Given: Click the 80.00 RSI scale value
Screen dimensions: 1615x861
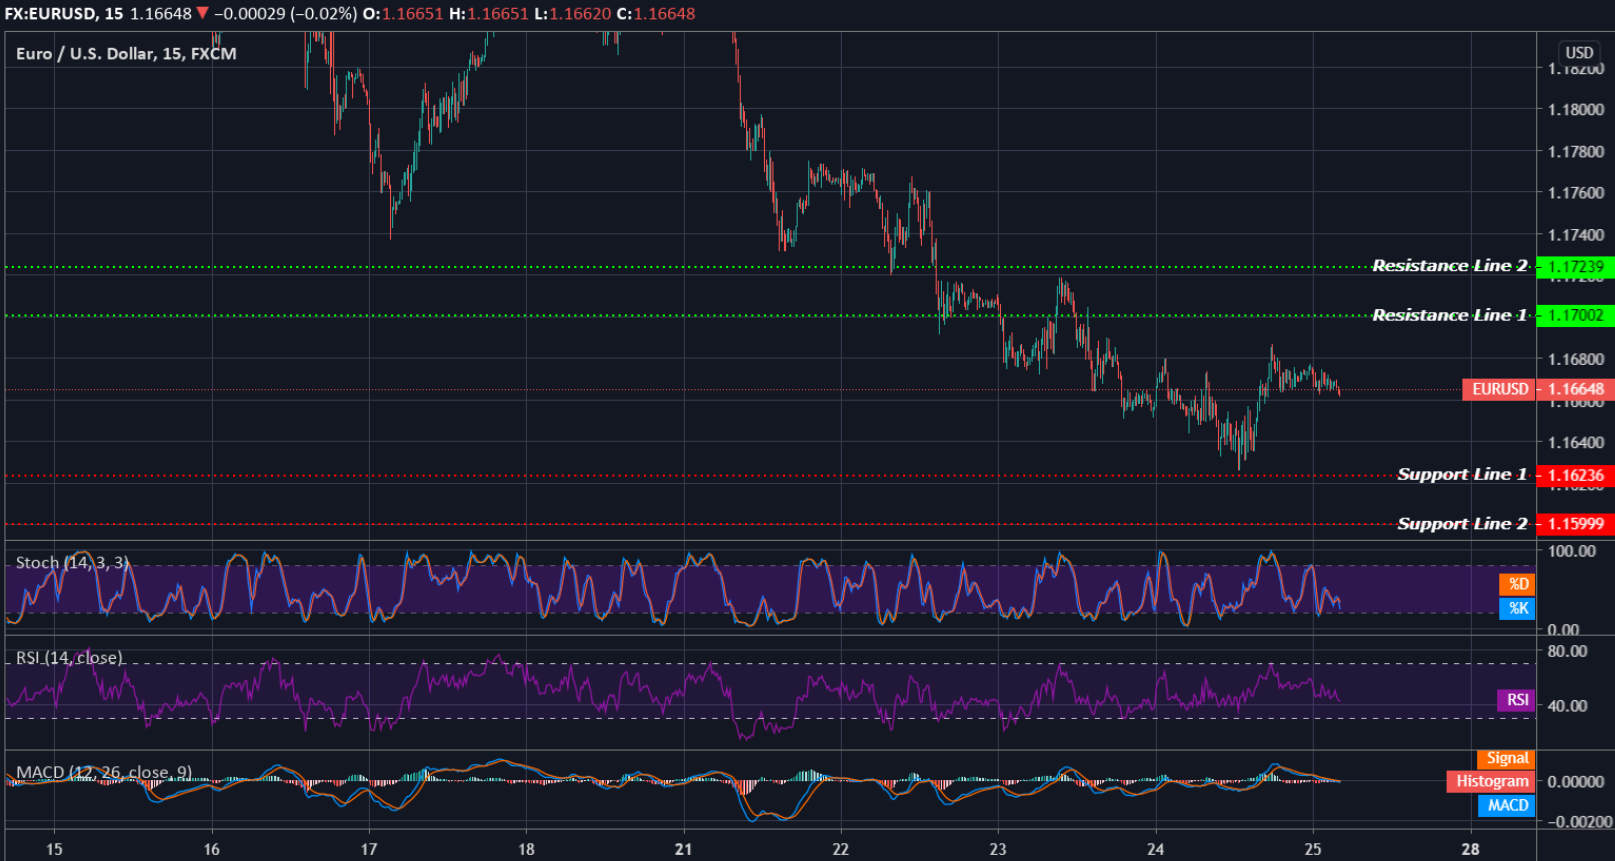Looking at the screenshot, I should (x=1568, y=651).
